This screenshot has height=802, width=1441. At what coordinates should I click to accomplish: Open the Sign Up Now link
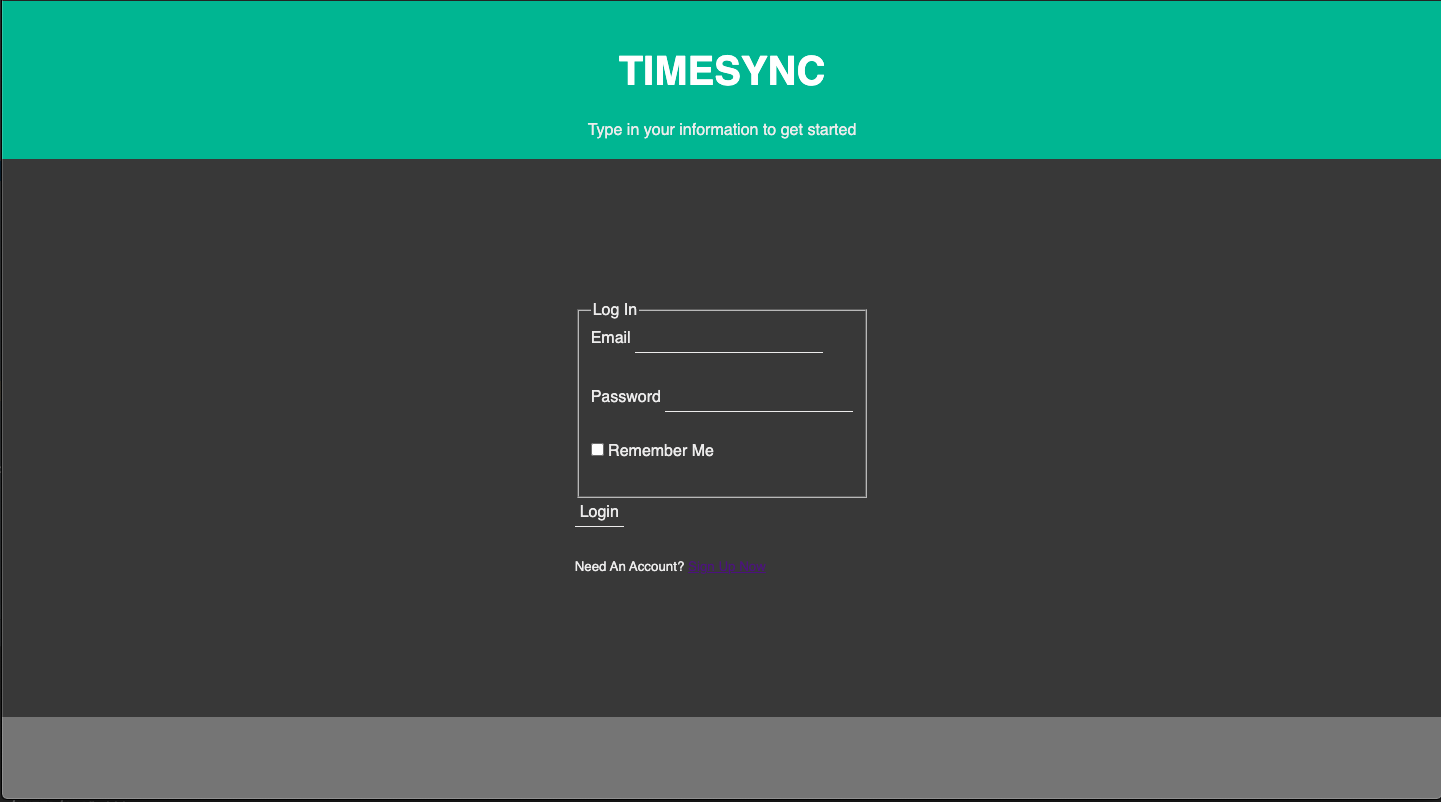[727, 567]
